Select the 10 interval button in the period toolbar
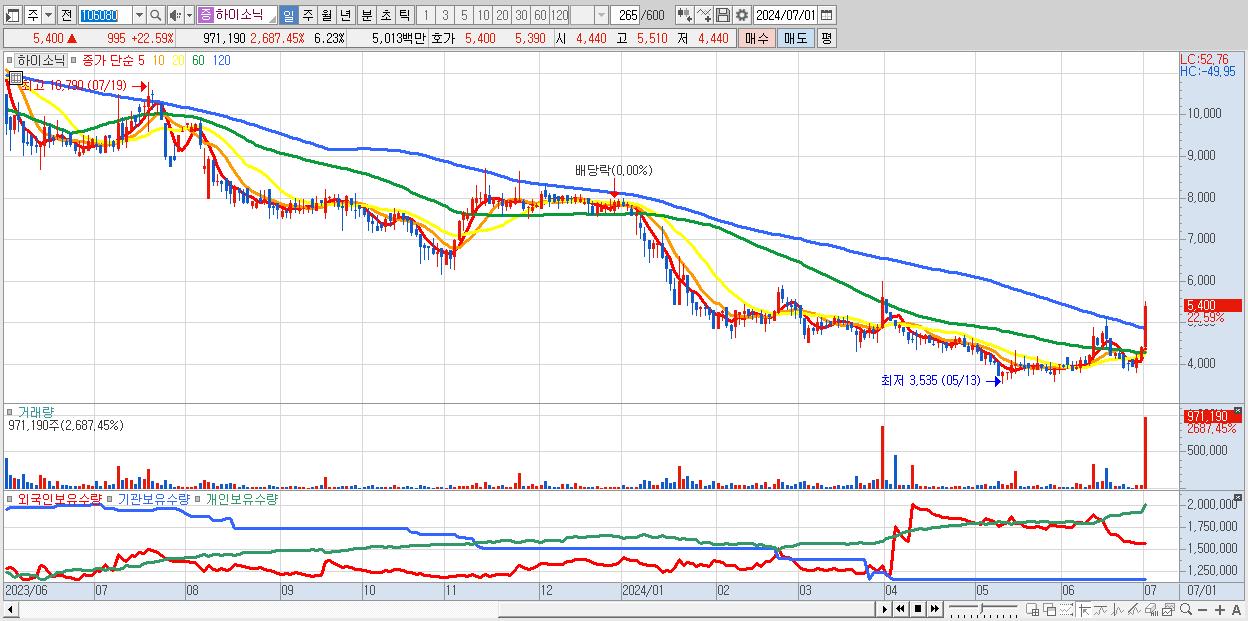The height and width of the screenshot is (621, 1248). pos(483,15)
